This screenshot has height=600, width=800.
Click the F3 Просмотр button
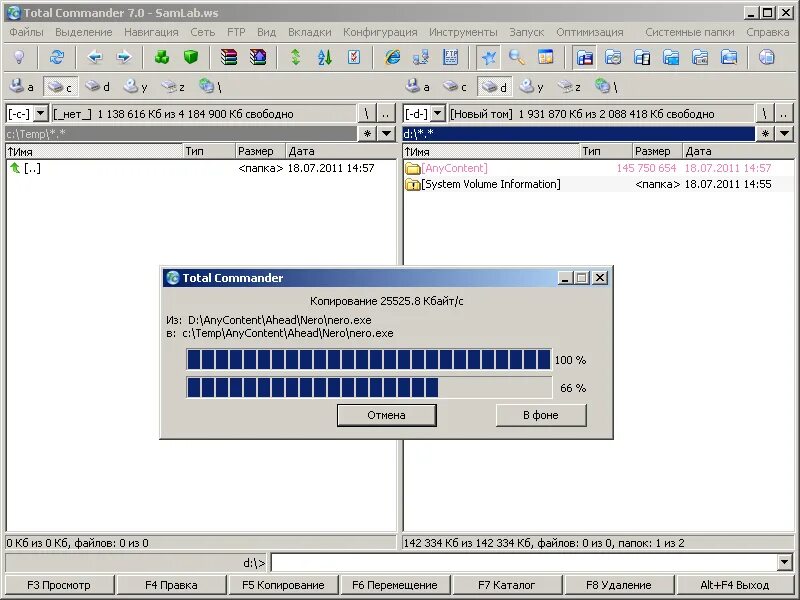(x=59, y=585)
